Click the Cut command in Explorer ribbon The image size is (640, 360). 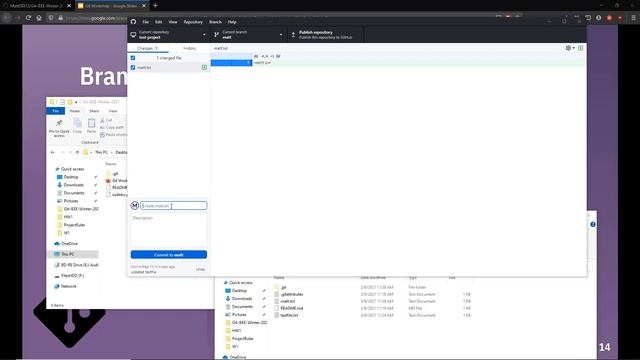pos(106,120)
